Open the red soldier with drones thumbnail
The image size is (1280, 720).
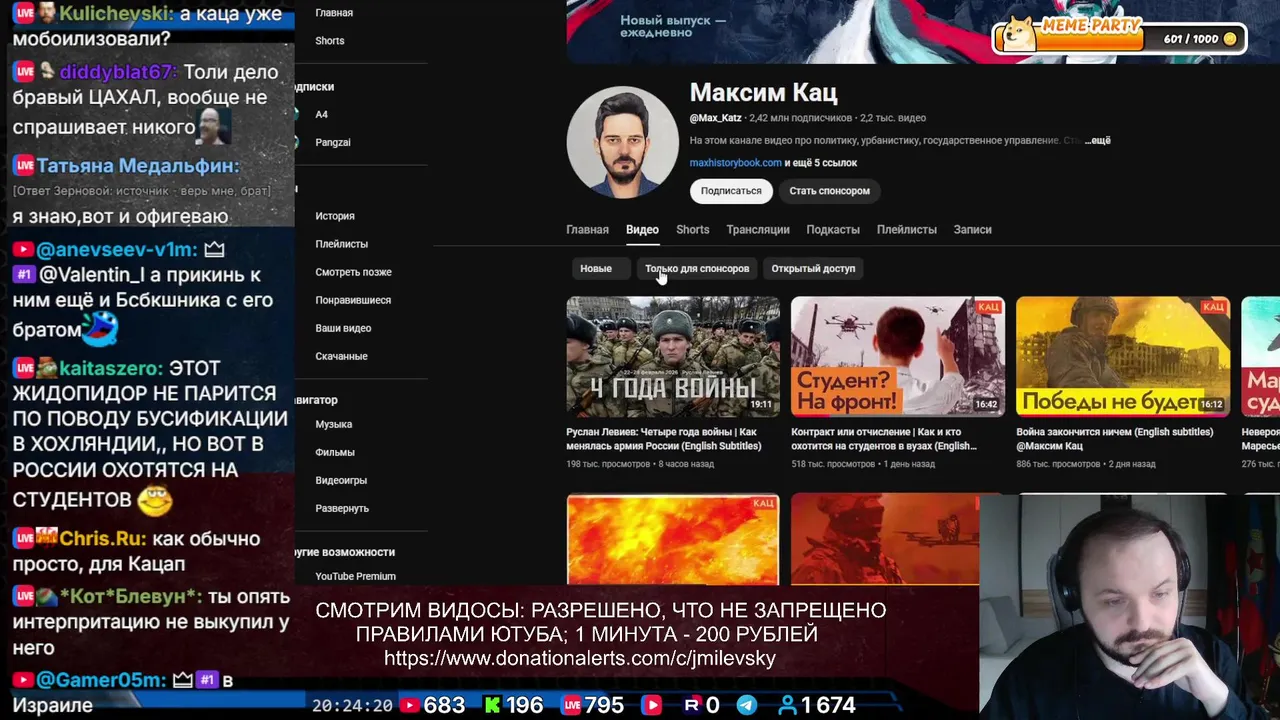point(885,539)
